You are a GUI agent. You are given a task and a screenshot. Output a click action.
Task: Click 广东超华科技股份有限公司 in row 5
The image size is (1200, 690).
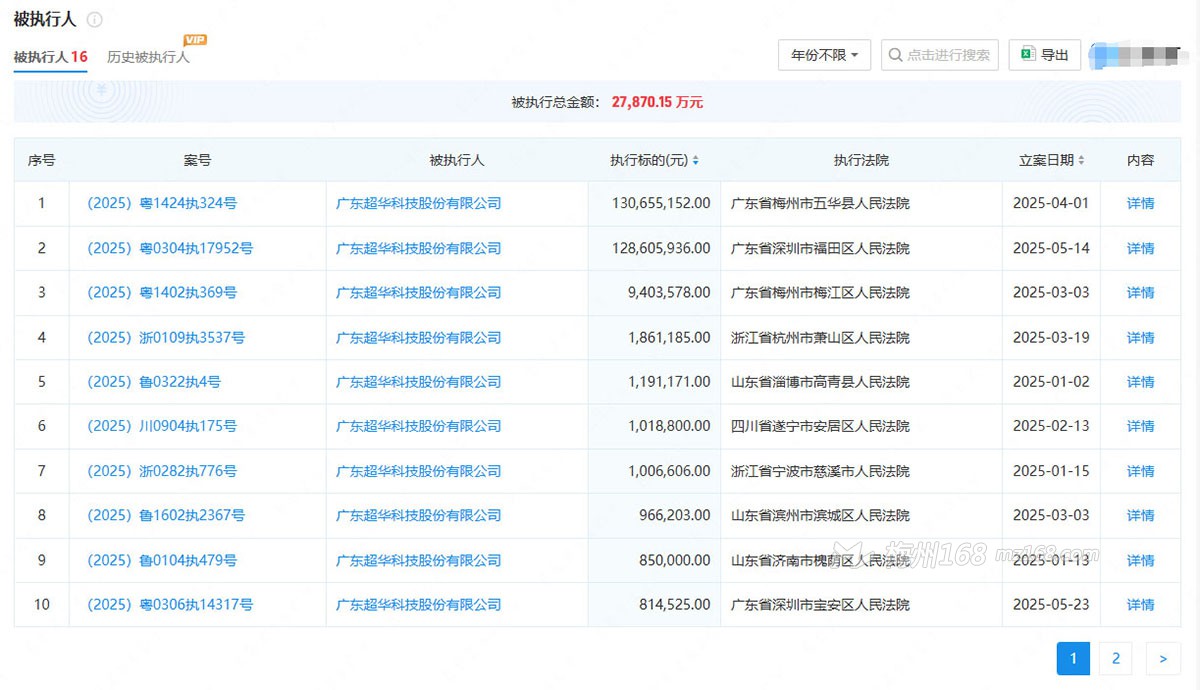(x=418, y=381)
